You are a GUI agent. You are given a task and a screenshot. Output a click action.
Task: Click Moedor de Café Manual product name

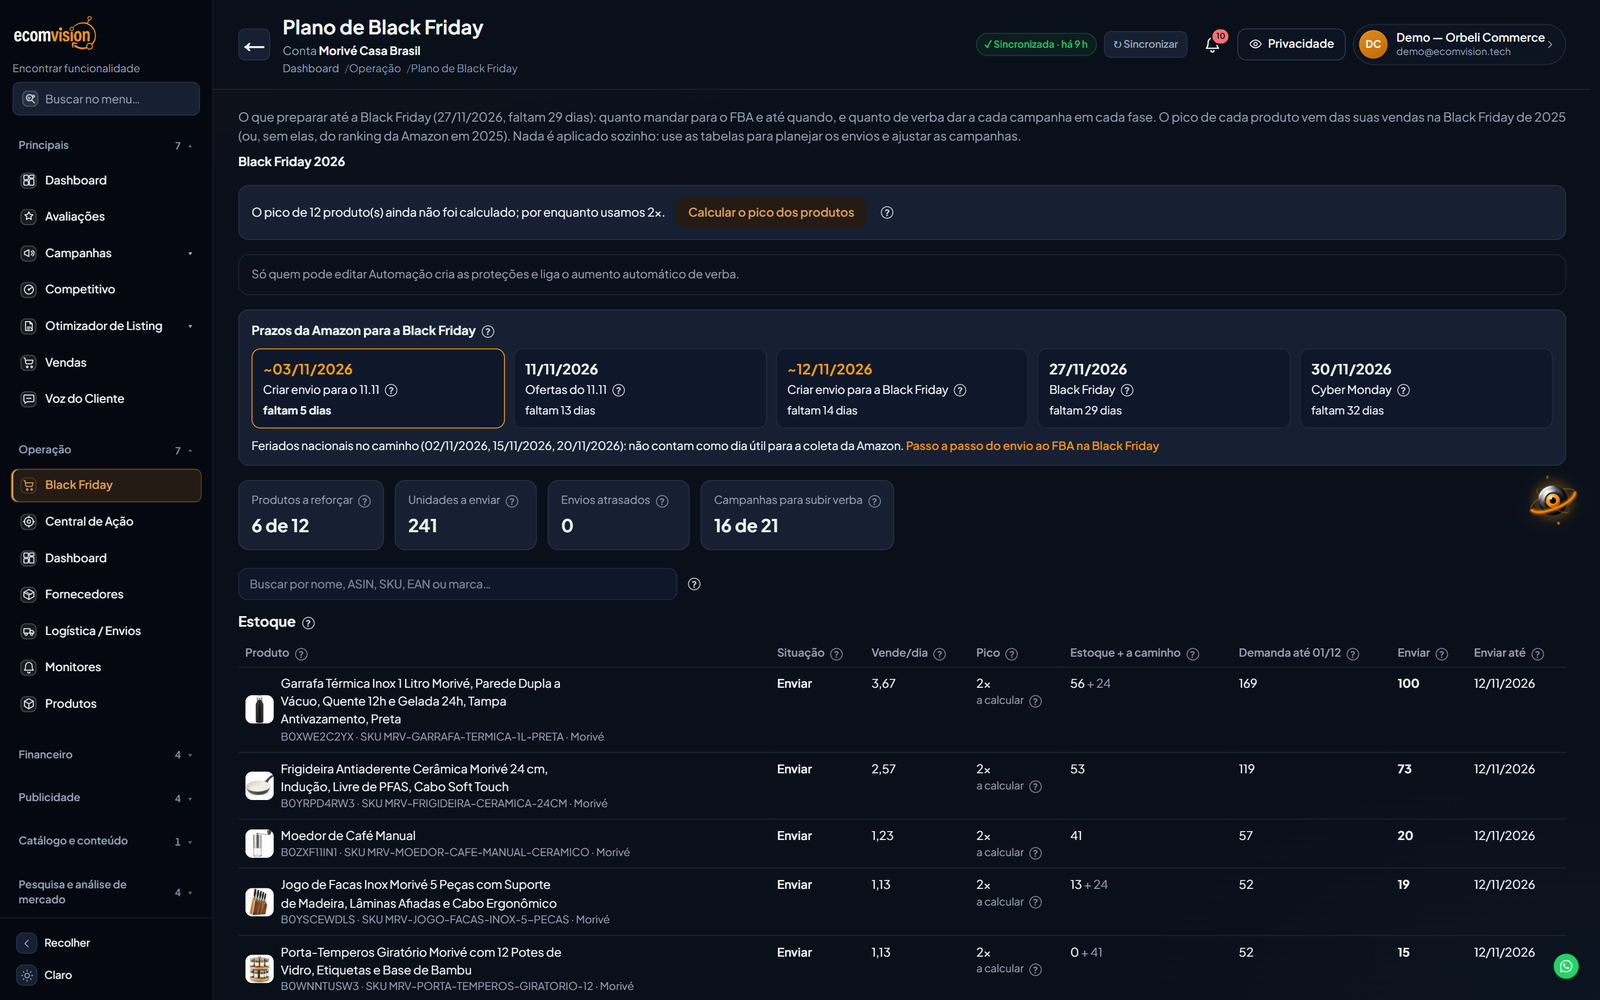click(348, 836)
